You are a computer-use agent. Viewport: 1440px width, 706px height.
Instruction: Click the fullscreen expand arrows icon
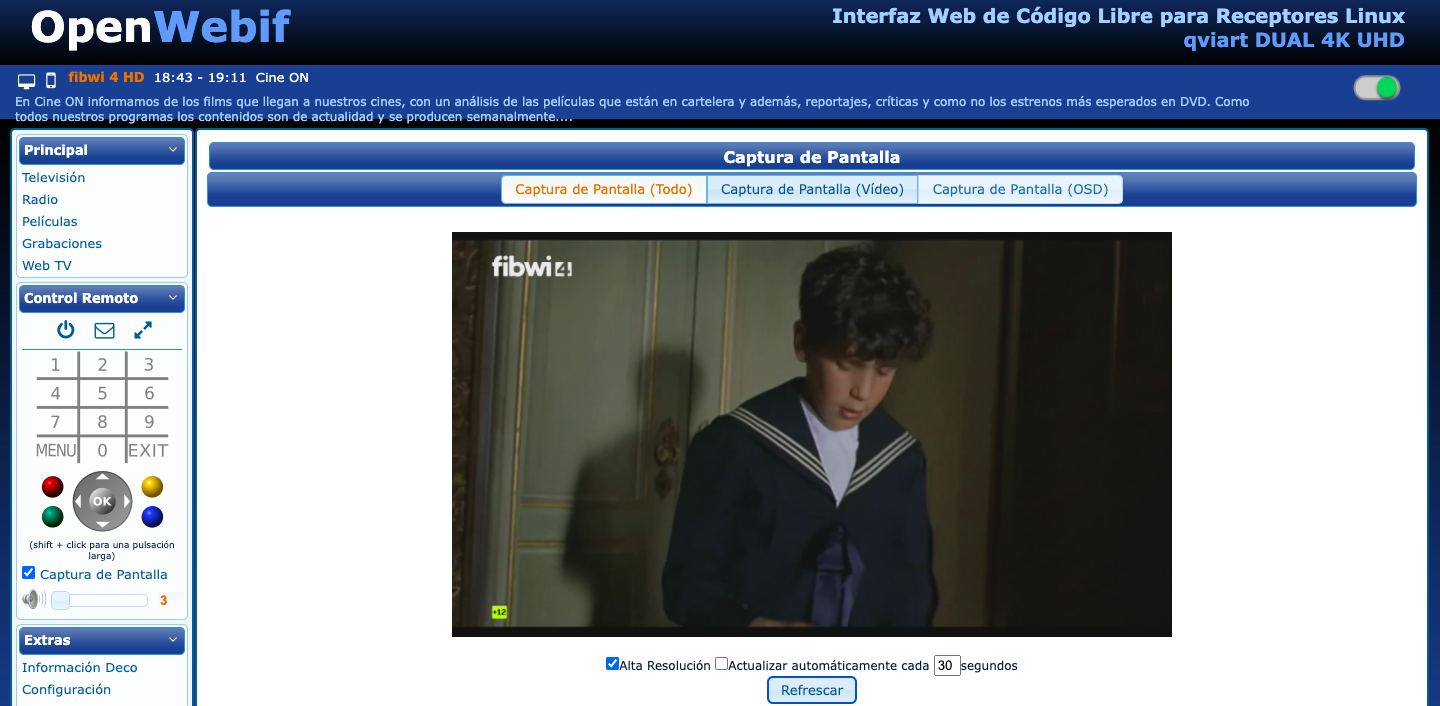(143, 330)
